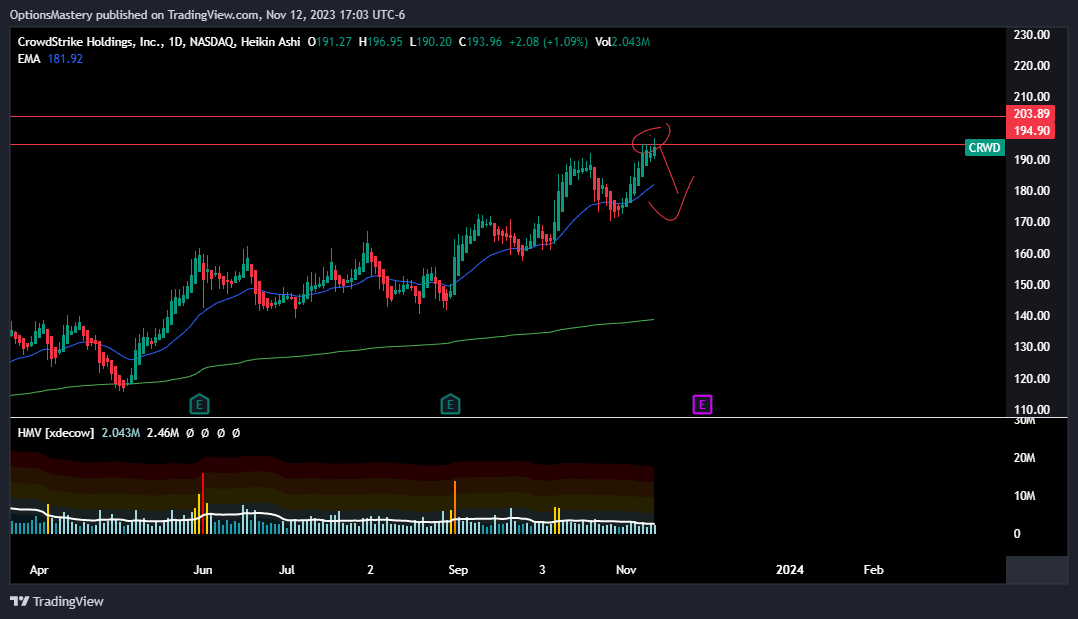Click the first green earnings E marker
Viewport: 1078px width, 619px height.
(x=199, y=404)
